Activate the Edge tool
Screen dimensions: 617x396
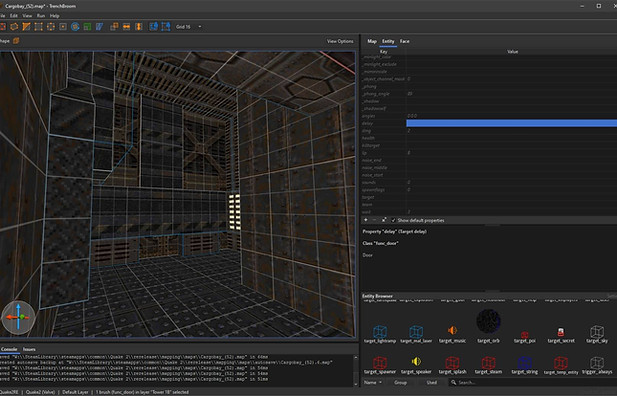tap(51, 27)
